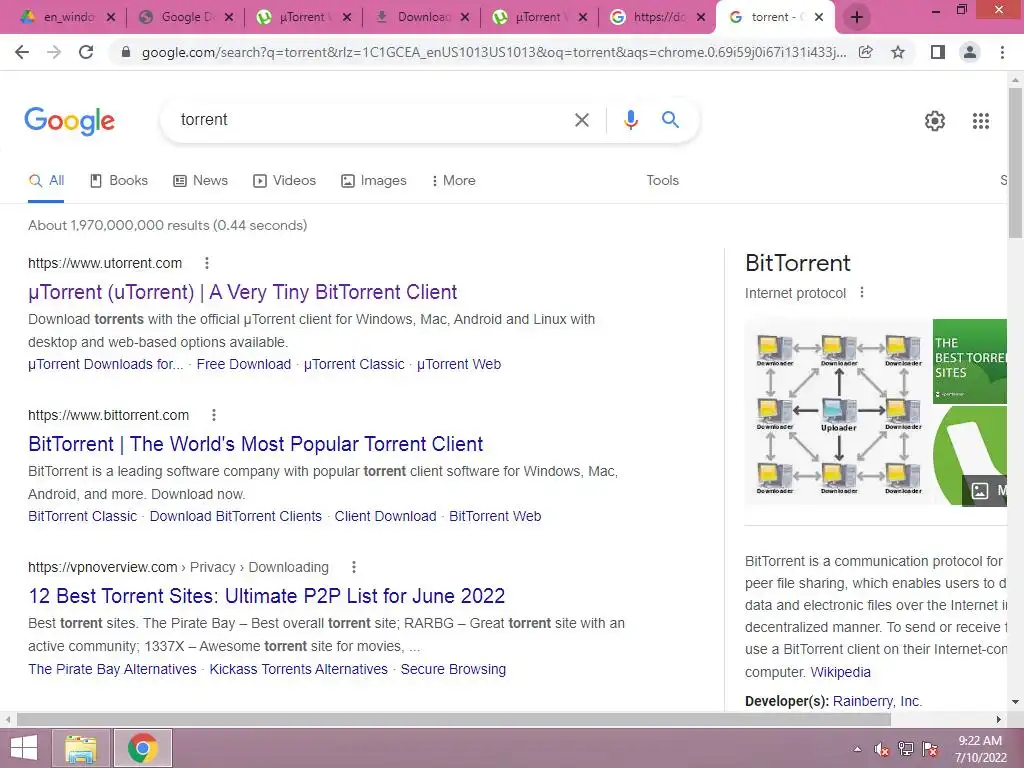Switch to the Books tab
This screenshot has width=1024, height=768.
point(119,181)
